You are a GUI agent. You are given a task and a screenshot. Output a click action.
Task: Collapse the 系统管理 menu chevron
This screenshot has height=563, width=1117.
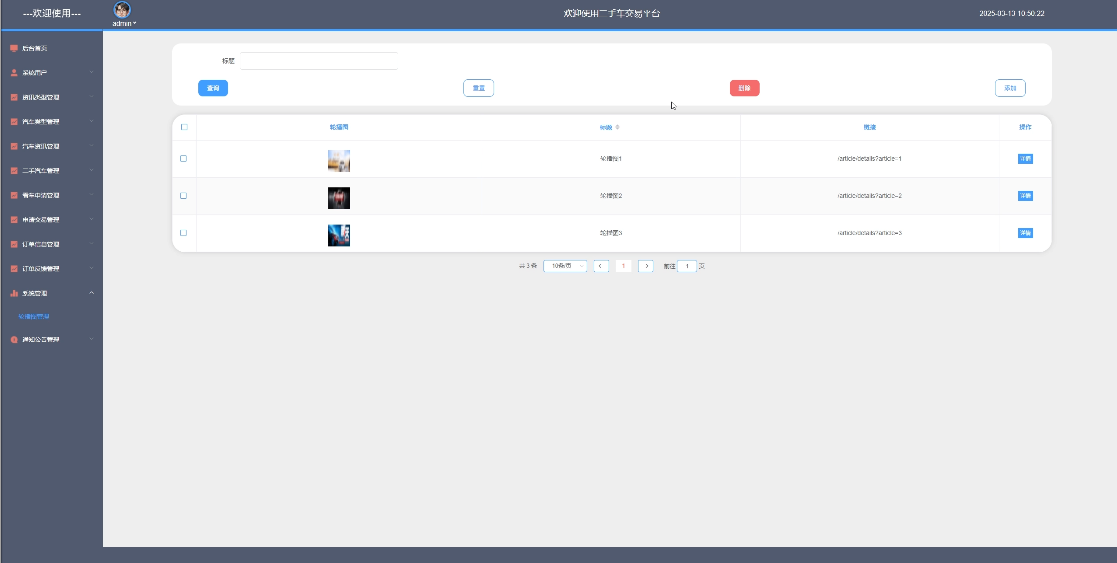91,294
